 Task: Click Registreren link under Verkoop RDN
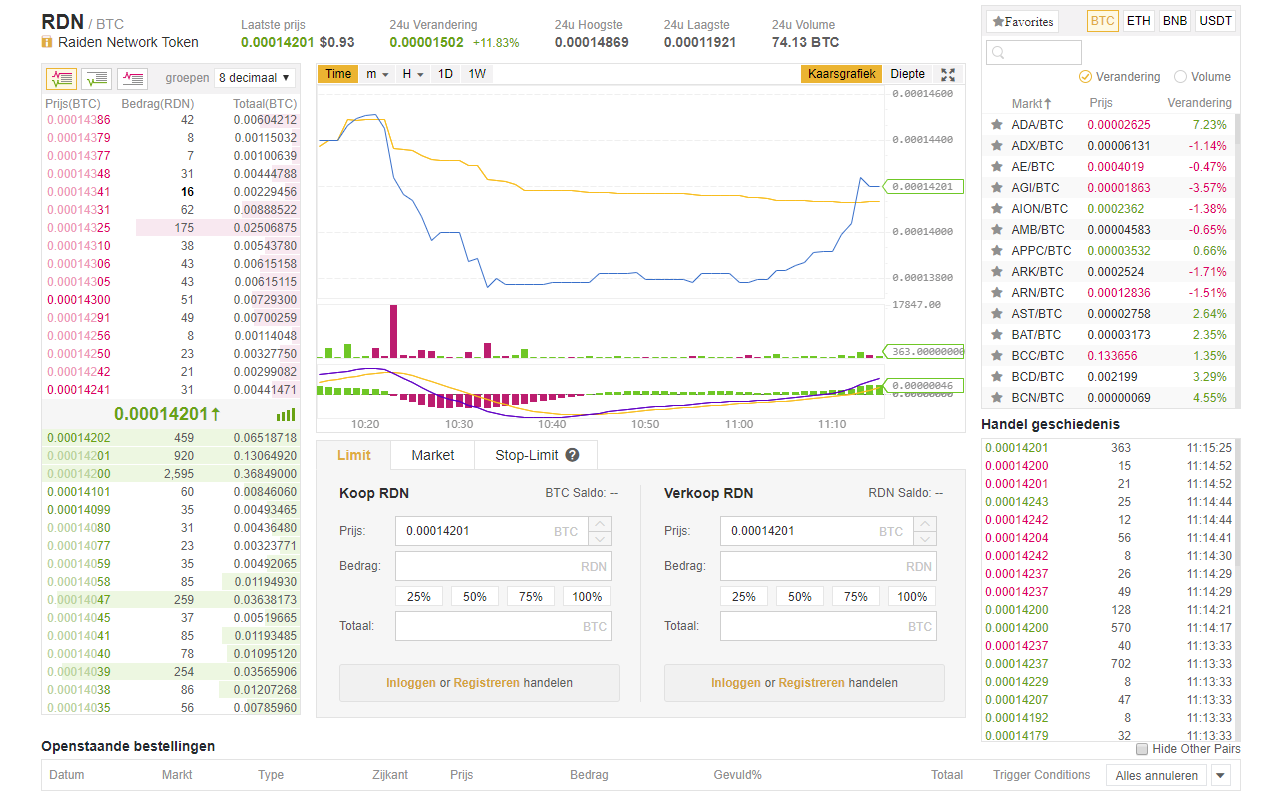click(812, 683)
